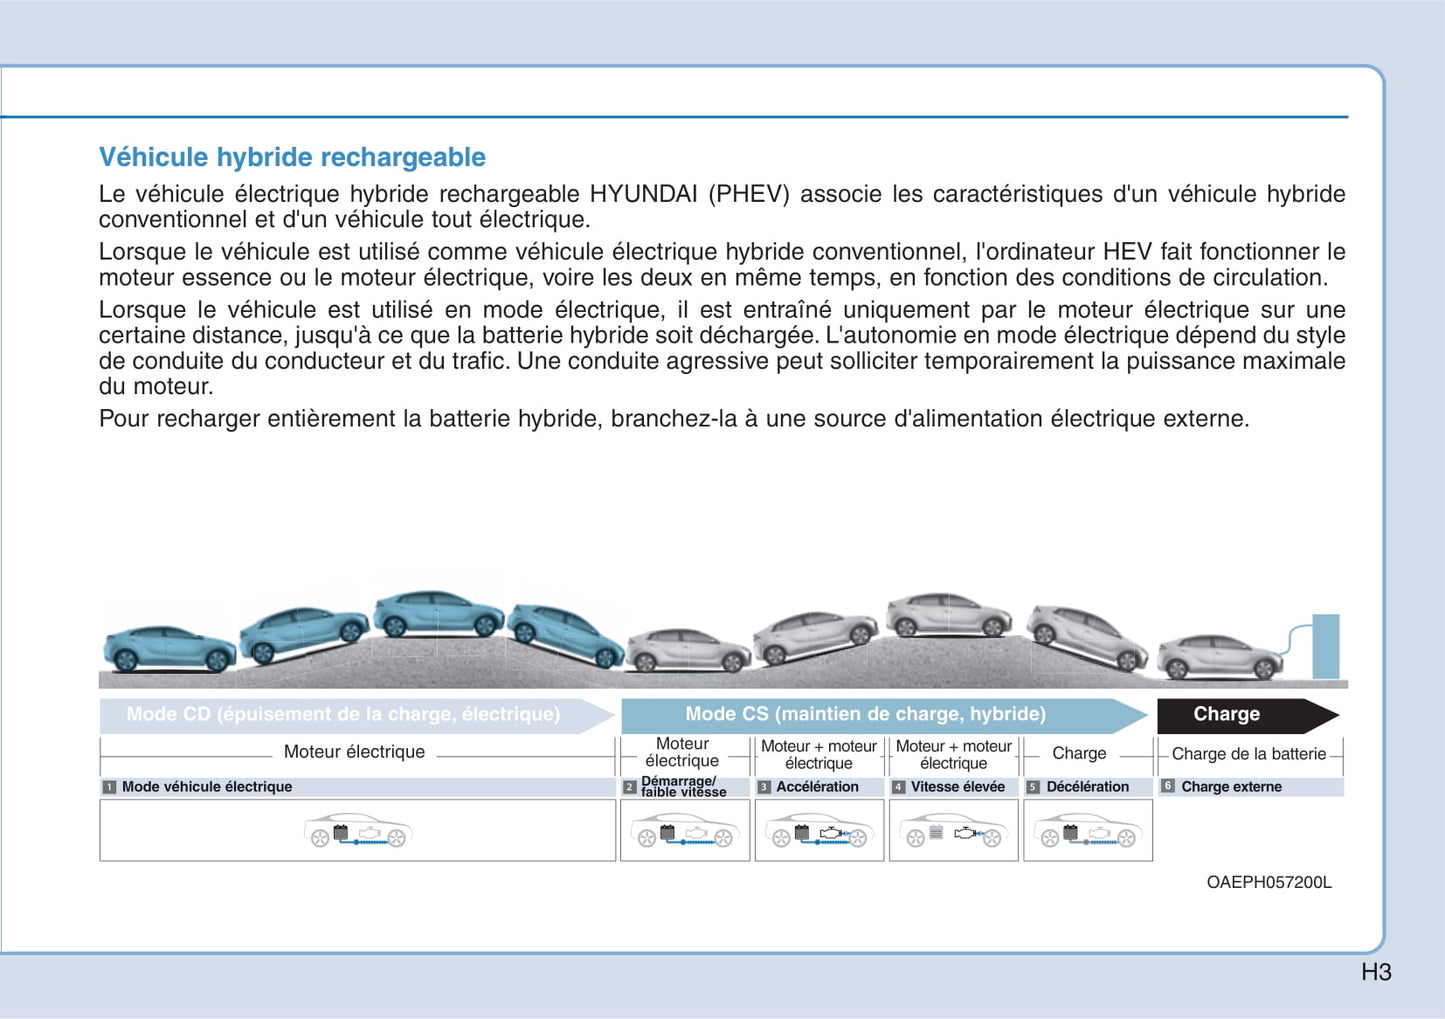The image size is (1445, 1019).
Task: Click the powertrain diagram under Démarrage/faible vitesse
Action: (685, 830)
